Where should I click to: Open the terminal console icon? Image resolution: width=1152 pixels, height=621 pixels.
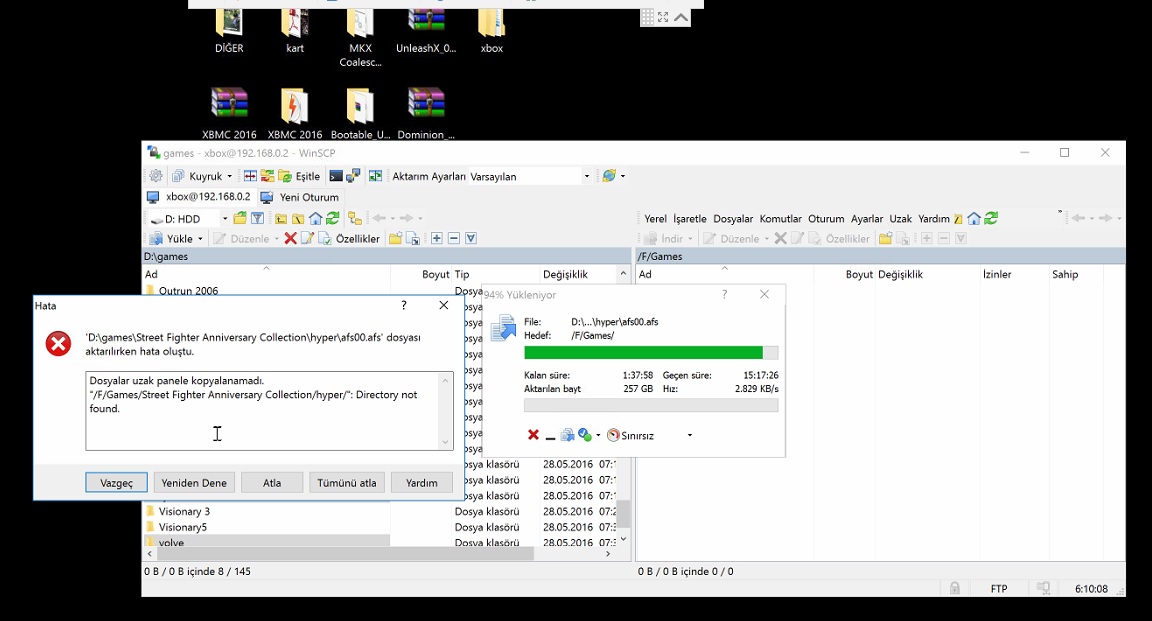click(x=336, y=176)
